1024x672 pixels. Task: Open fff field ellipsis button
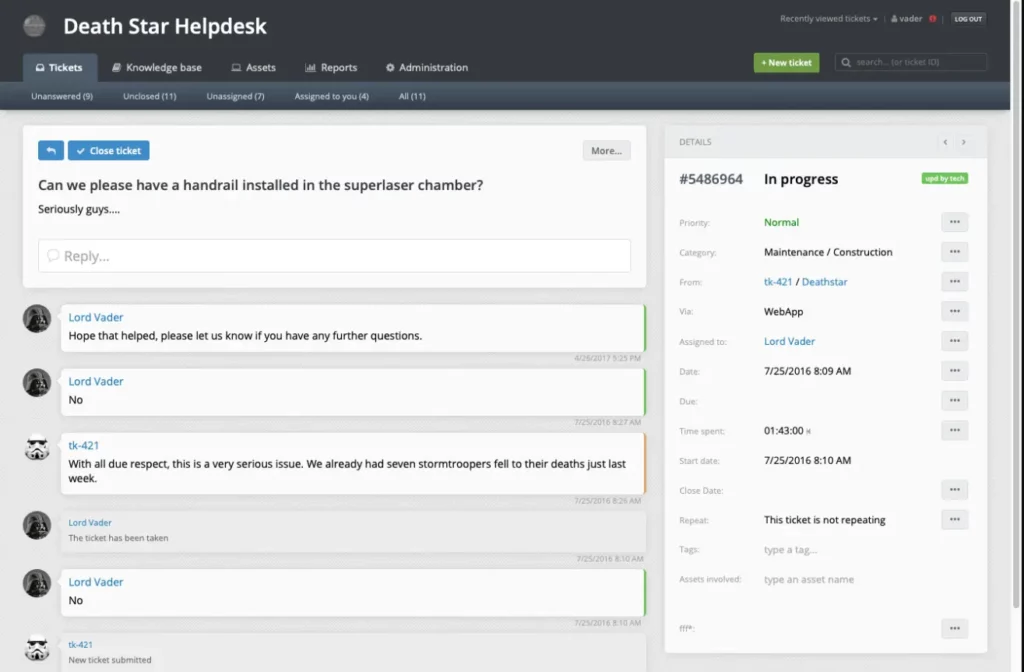[x=955, y=629]
